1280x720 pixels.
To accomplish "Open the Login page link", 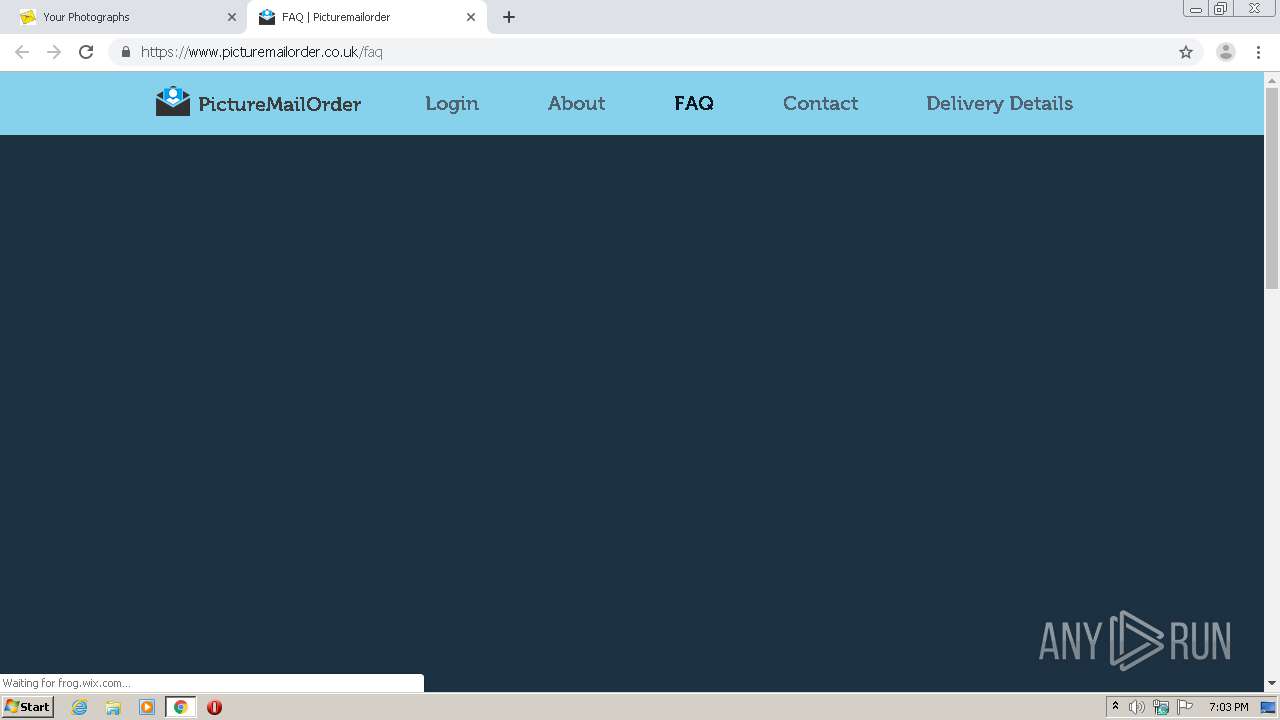I will [x=452, y=103].
